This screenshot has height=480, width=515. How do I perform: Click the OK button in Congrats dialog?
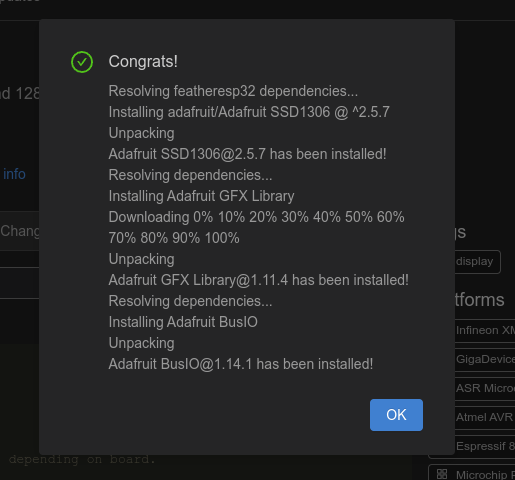coord(396,415)
